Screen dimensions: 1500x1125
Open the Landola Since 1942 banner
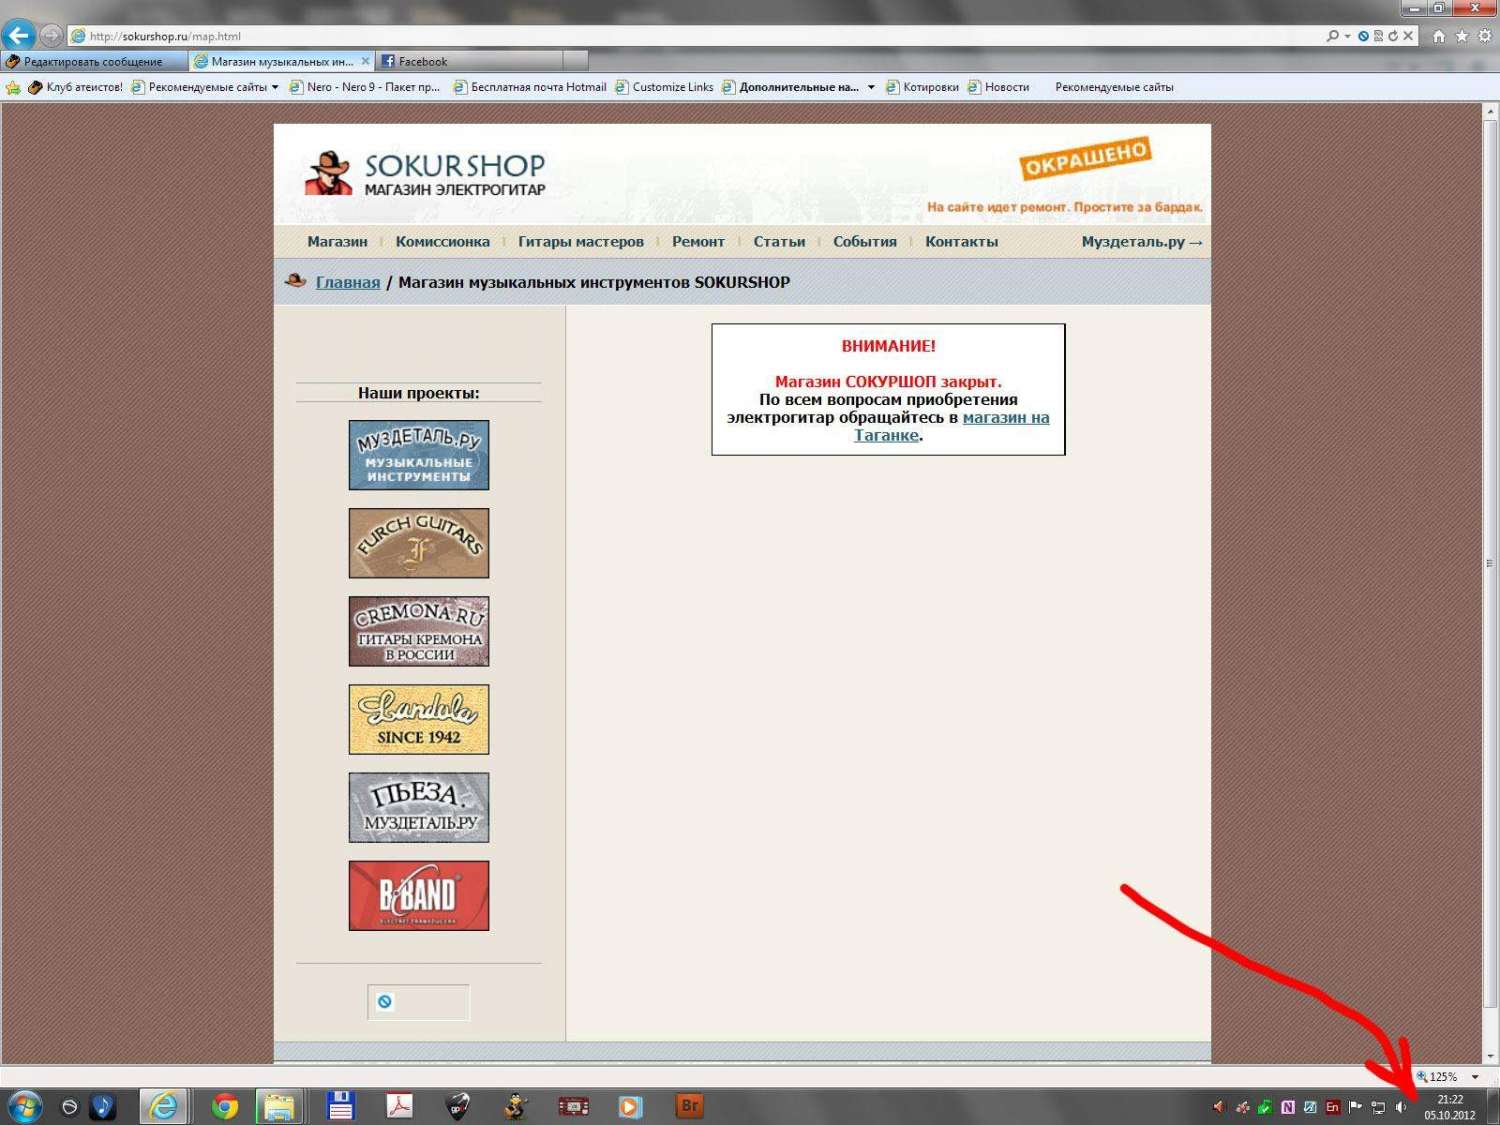[x=419, y=719]
